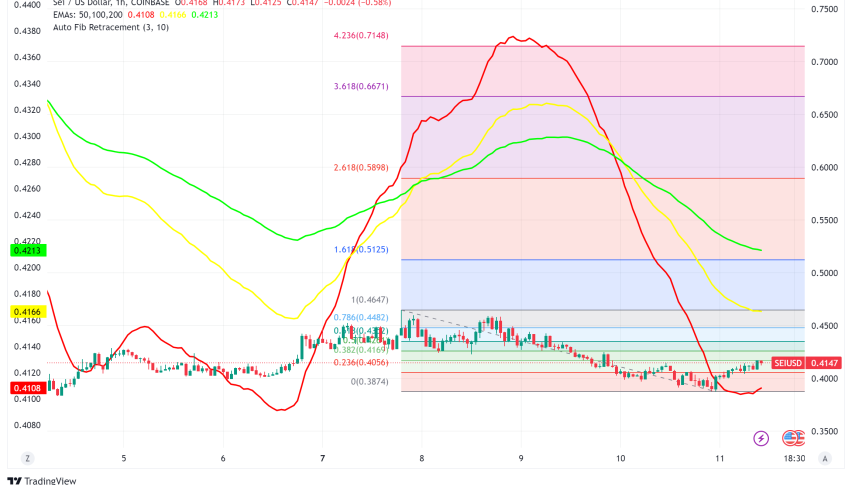
Task: Click the yellow 0.4166 price axis tag
Action: pos(28,312)
